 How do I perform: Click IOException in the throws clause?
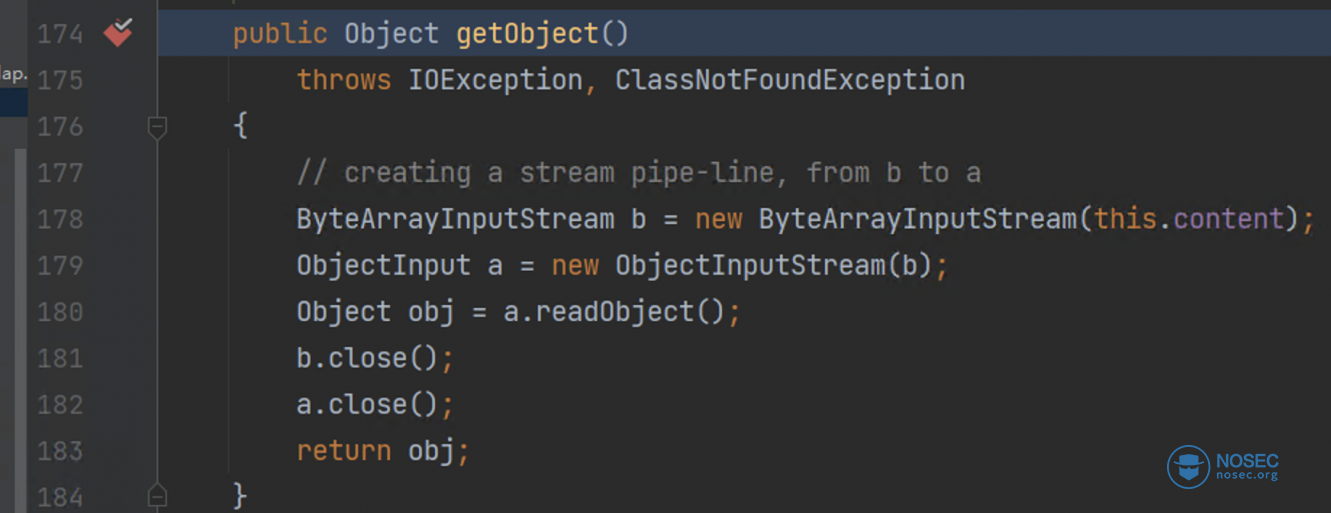[495, 80]
